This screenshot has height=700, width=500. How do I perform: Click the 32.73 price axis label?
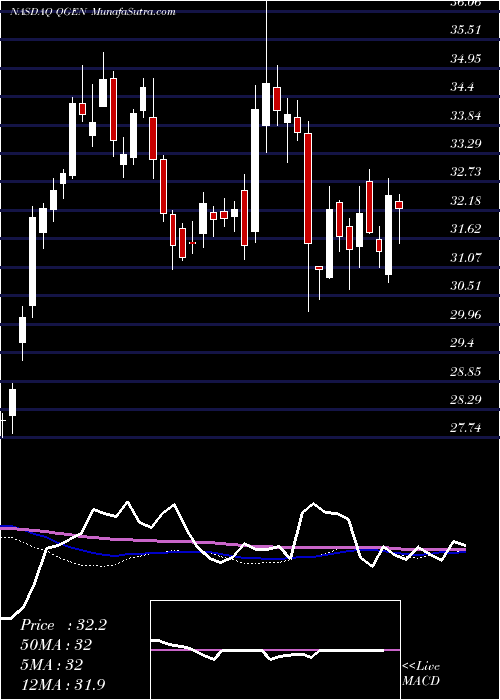465,172
